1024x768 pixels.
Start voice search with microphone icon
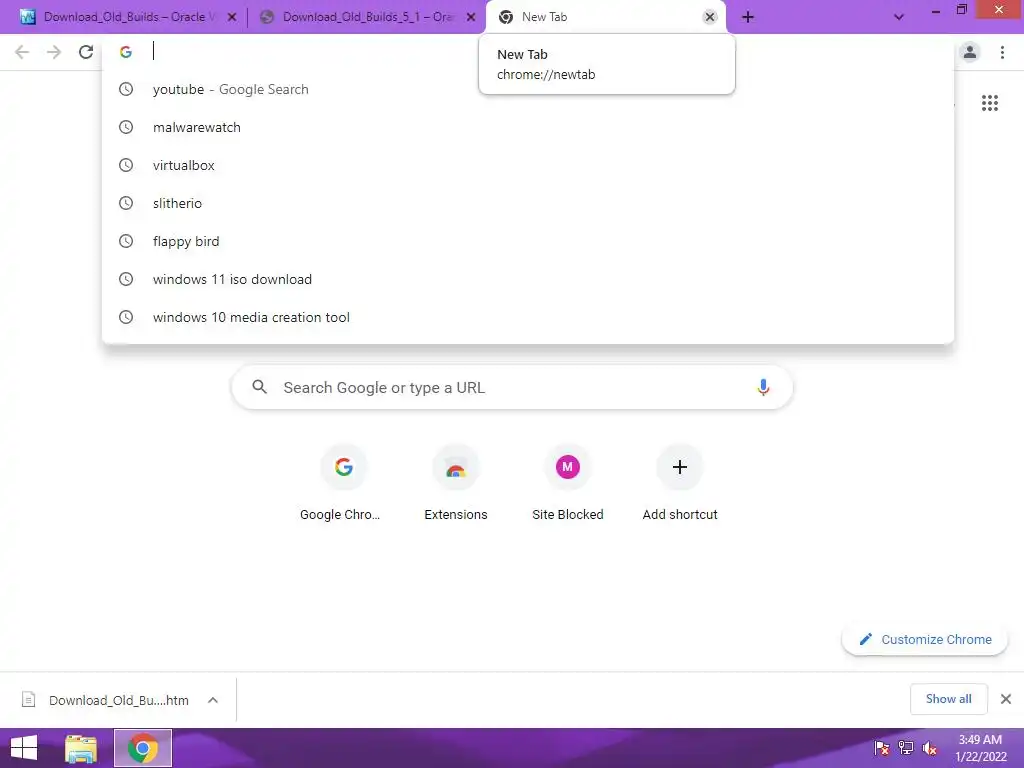click(x=763, y=387)
